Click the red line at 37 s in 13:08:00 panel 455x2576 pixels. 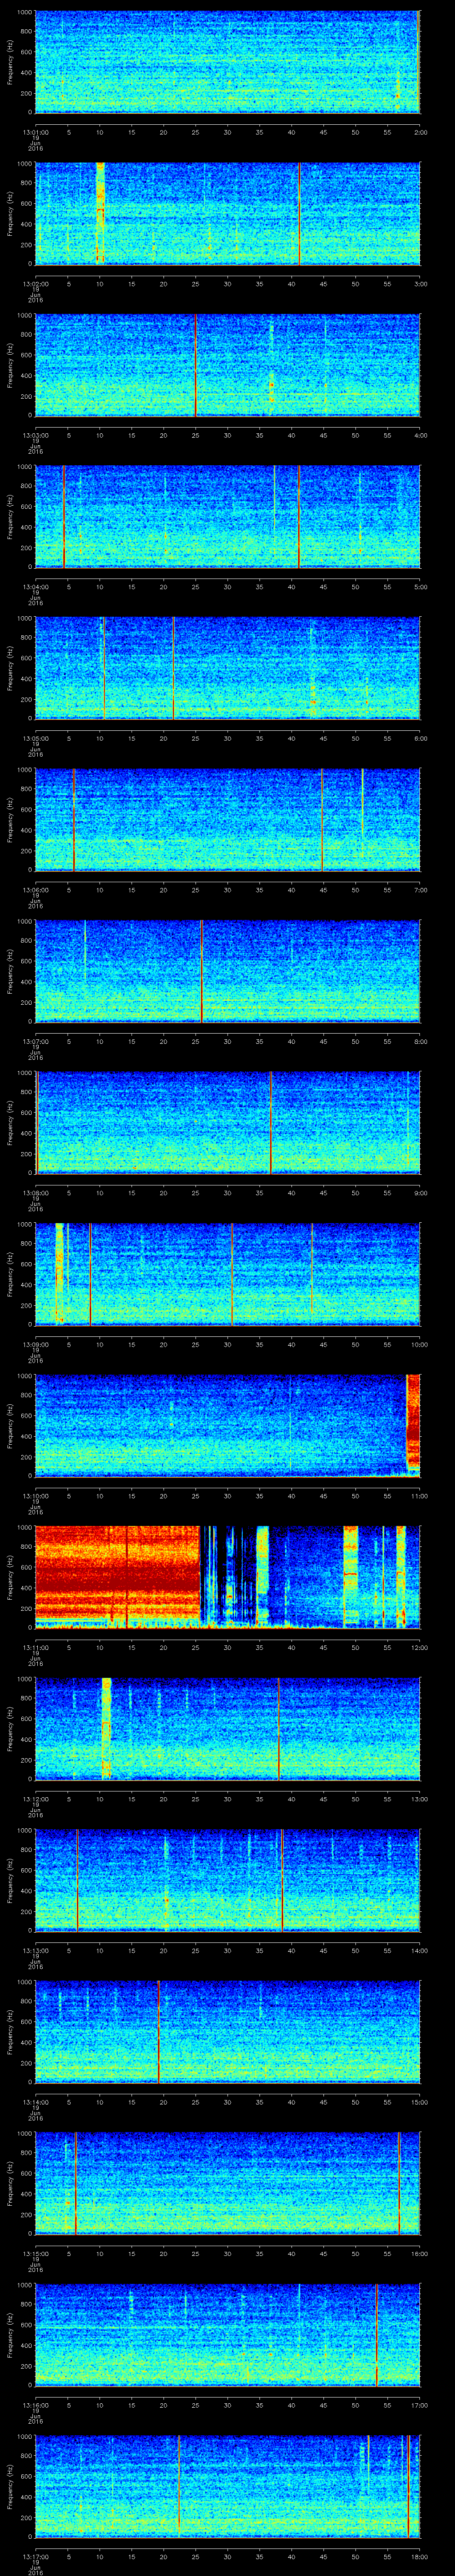(271, 1122)
